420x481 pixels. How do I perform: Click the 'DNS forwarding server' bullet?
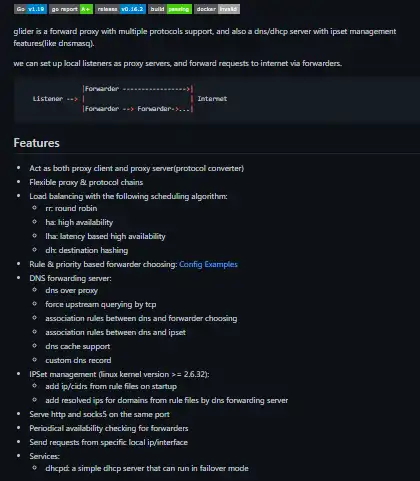click(70, 278)
